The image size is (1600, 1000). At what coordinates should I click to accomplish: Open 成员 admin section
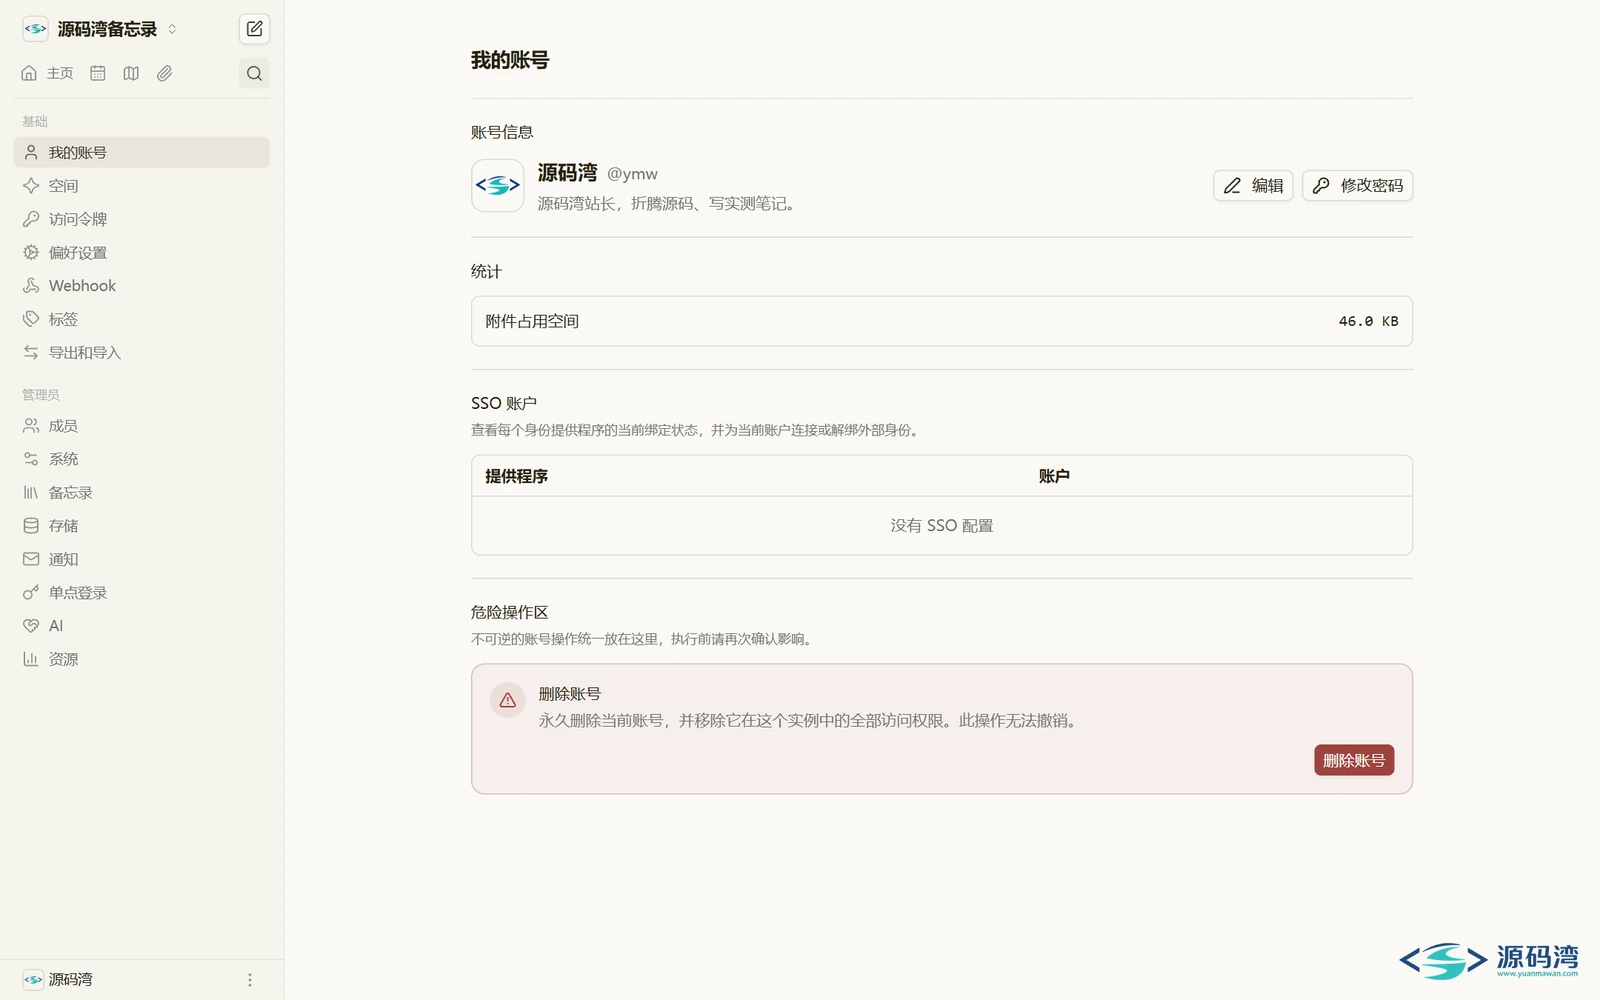[x=142, y=426]
